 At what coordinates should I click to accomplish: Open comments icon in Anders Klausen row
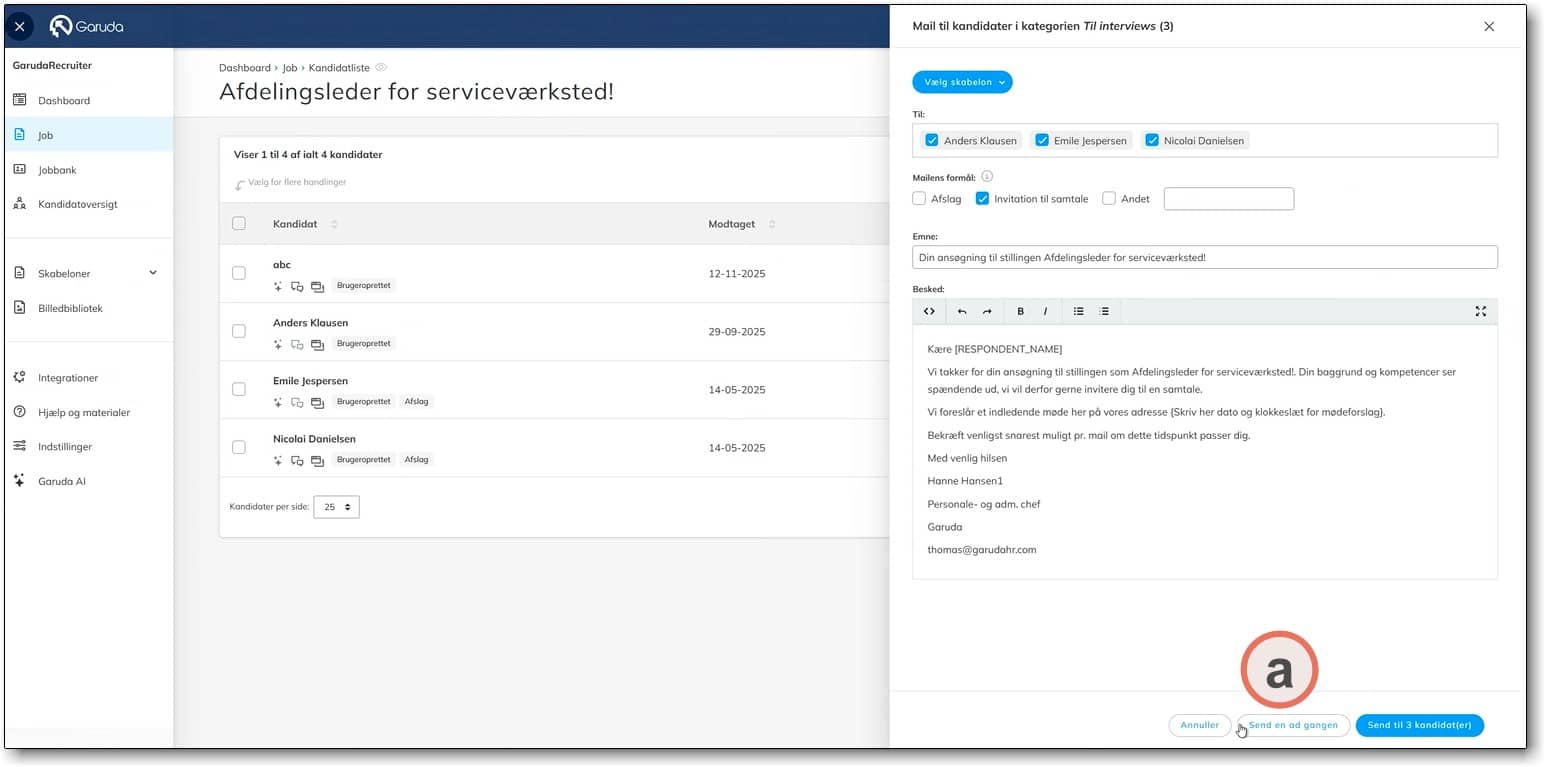pos(297,344)
